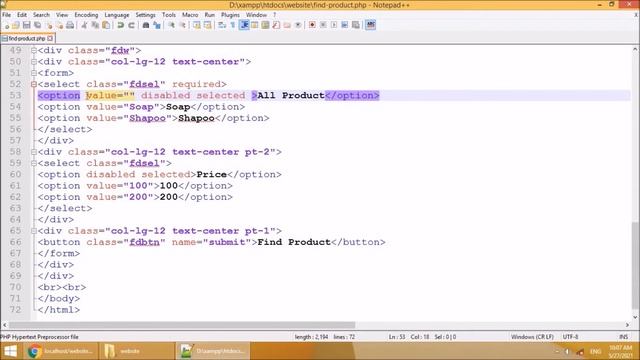Close the find-product.php tab
The image size is (640, 360).
click(50, 38)
